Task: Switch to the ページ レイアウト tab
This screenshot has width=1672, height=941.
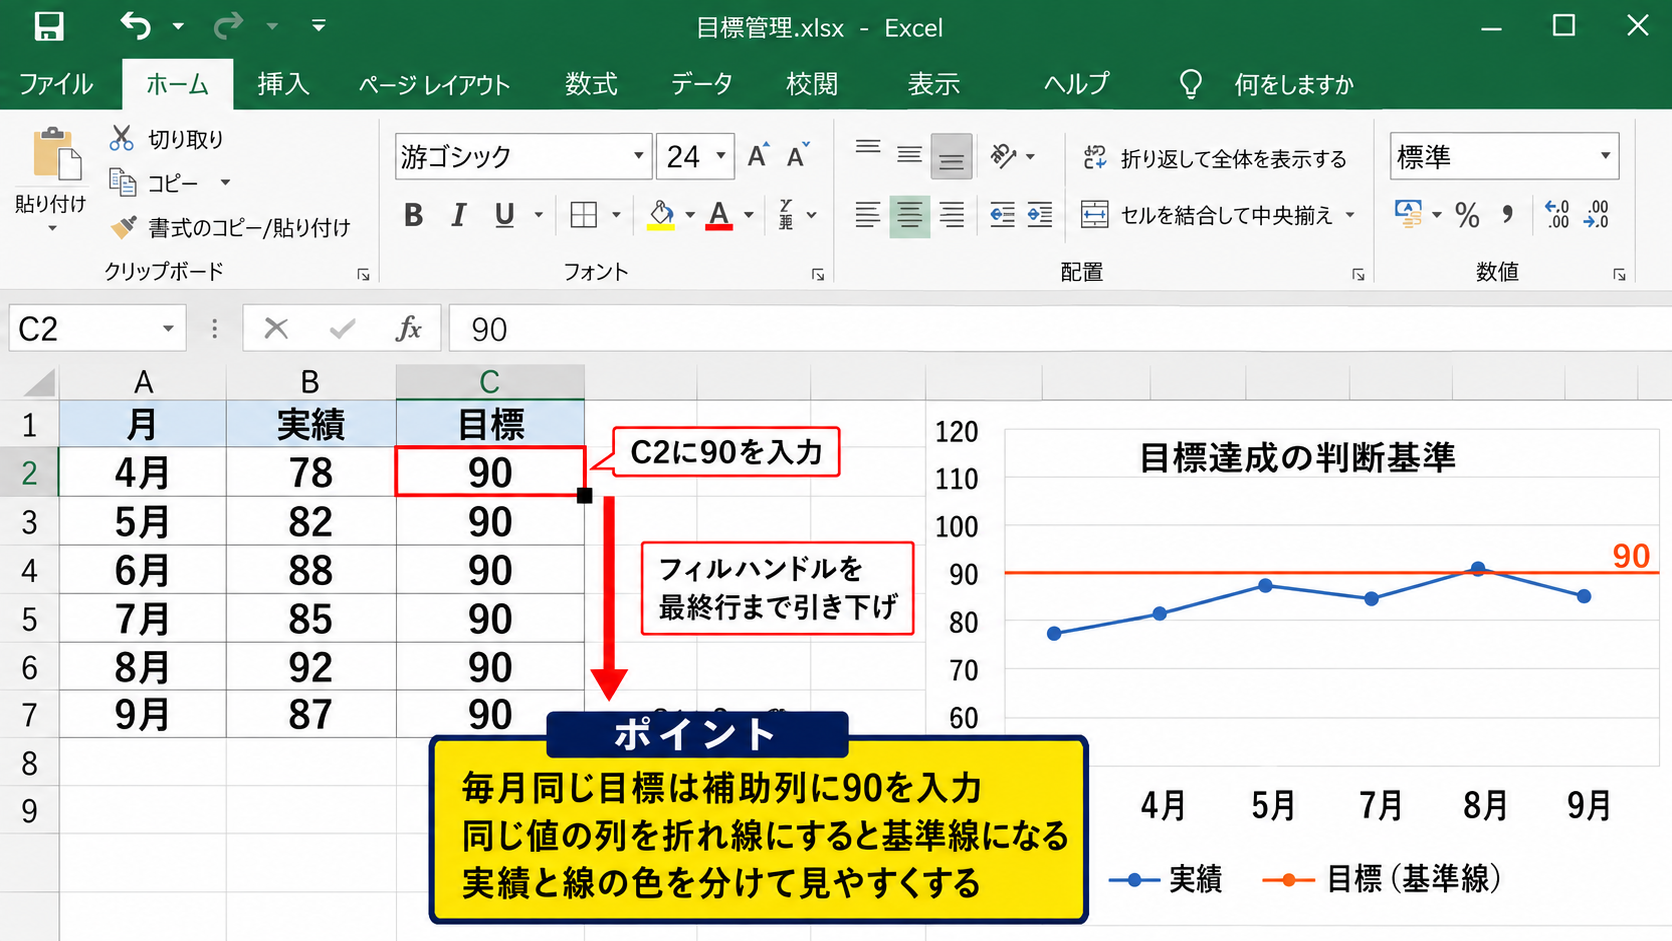Action: [434, 84]
